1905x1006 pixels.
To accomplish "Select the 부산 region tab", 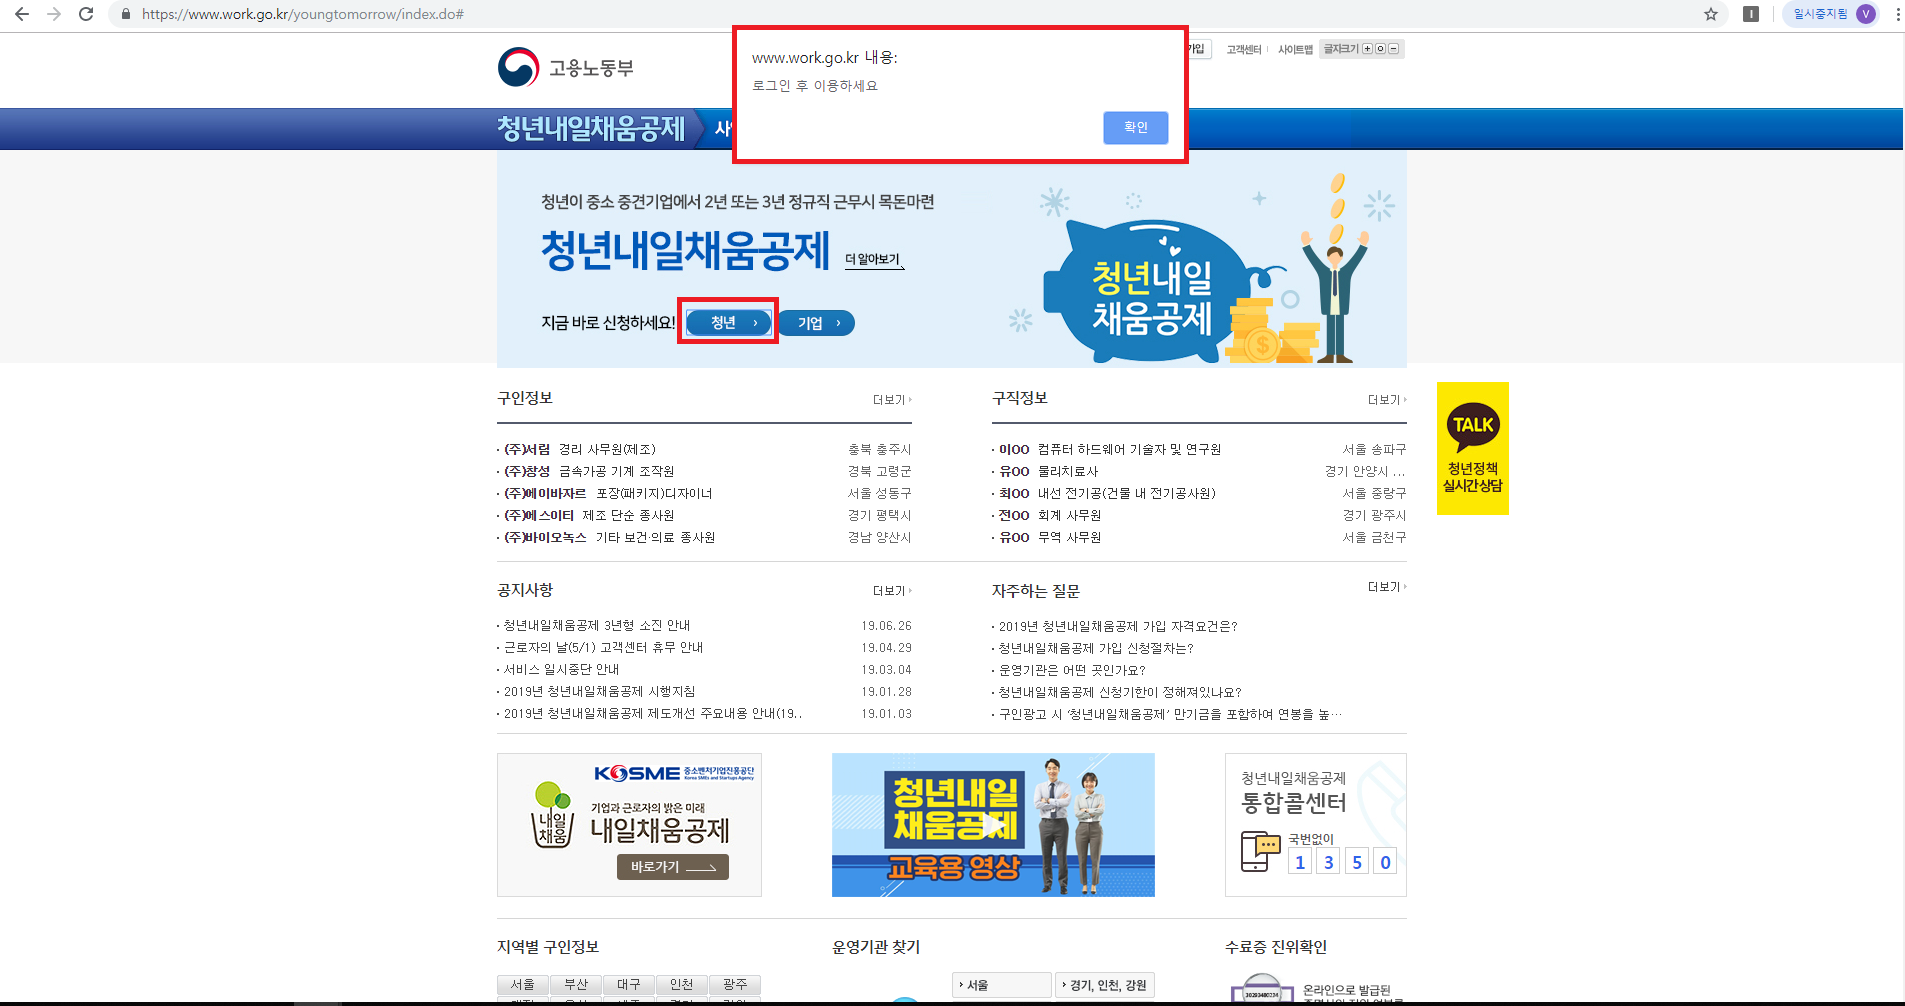I will [576, 985].
